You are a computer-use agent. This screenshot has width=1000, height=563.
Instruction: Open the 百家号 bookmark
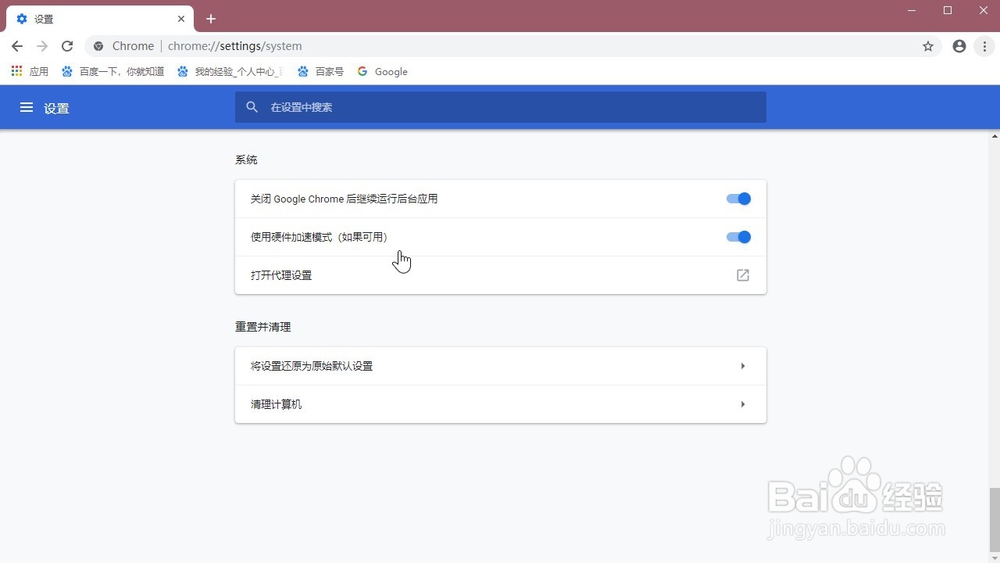[321, 71]
